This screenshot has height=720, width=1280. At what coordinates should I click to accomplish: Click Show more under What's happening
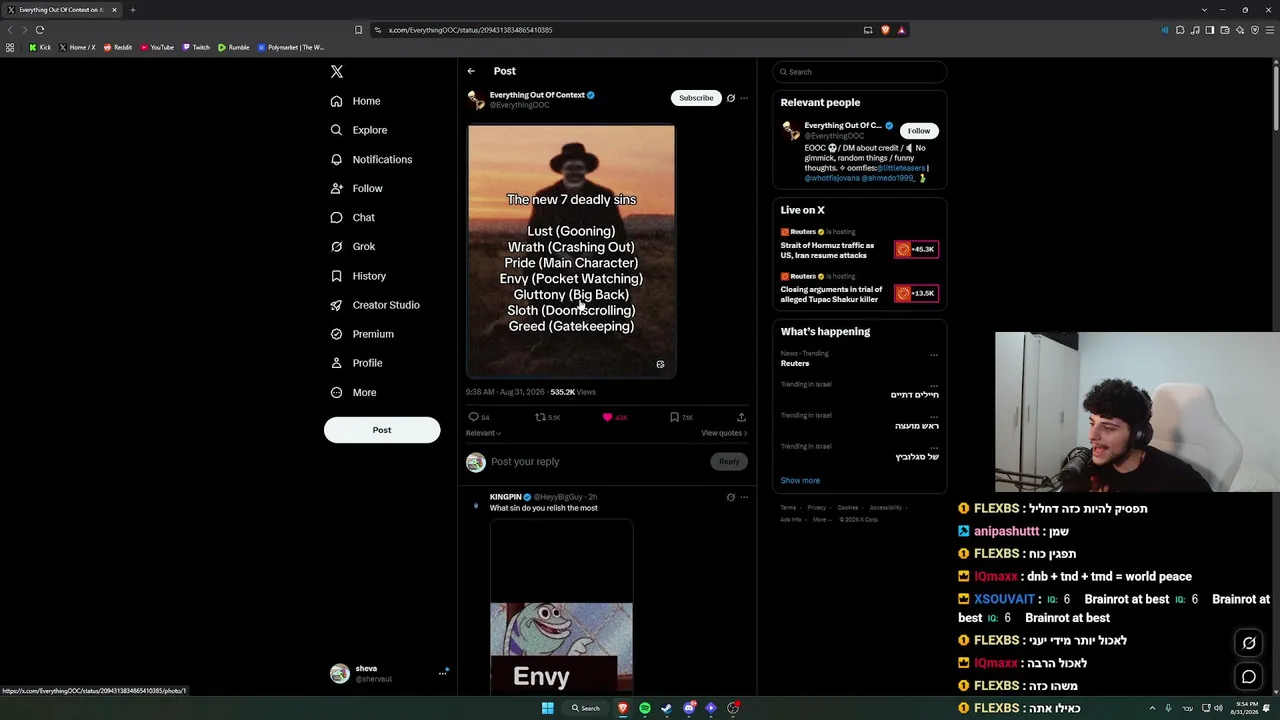coord(800,481)
